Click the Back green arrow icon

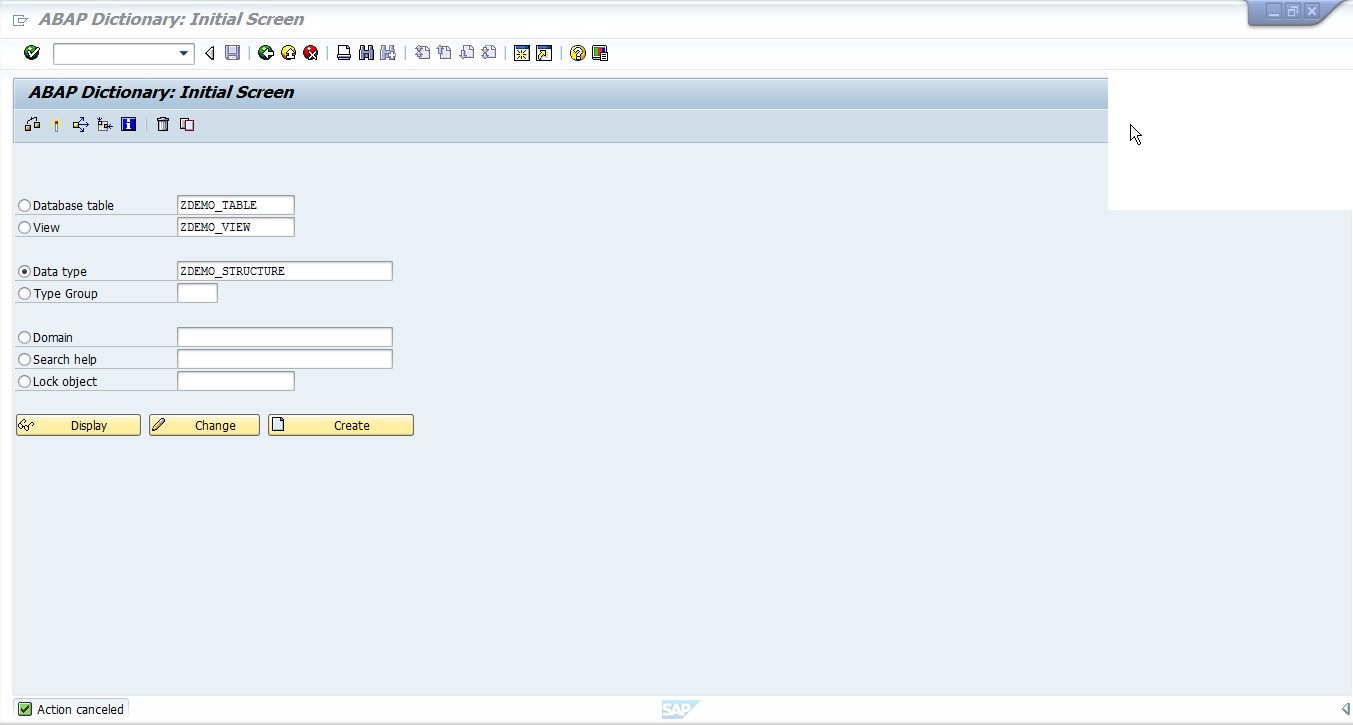click(265, 53)
